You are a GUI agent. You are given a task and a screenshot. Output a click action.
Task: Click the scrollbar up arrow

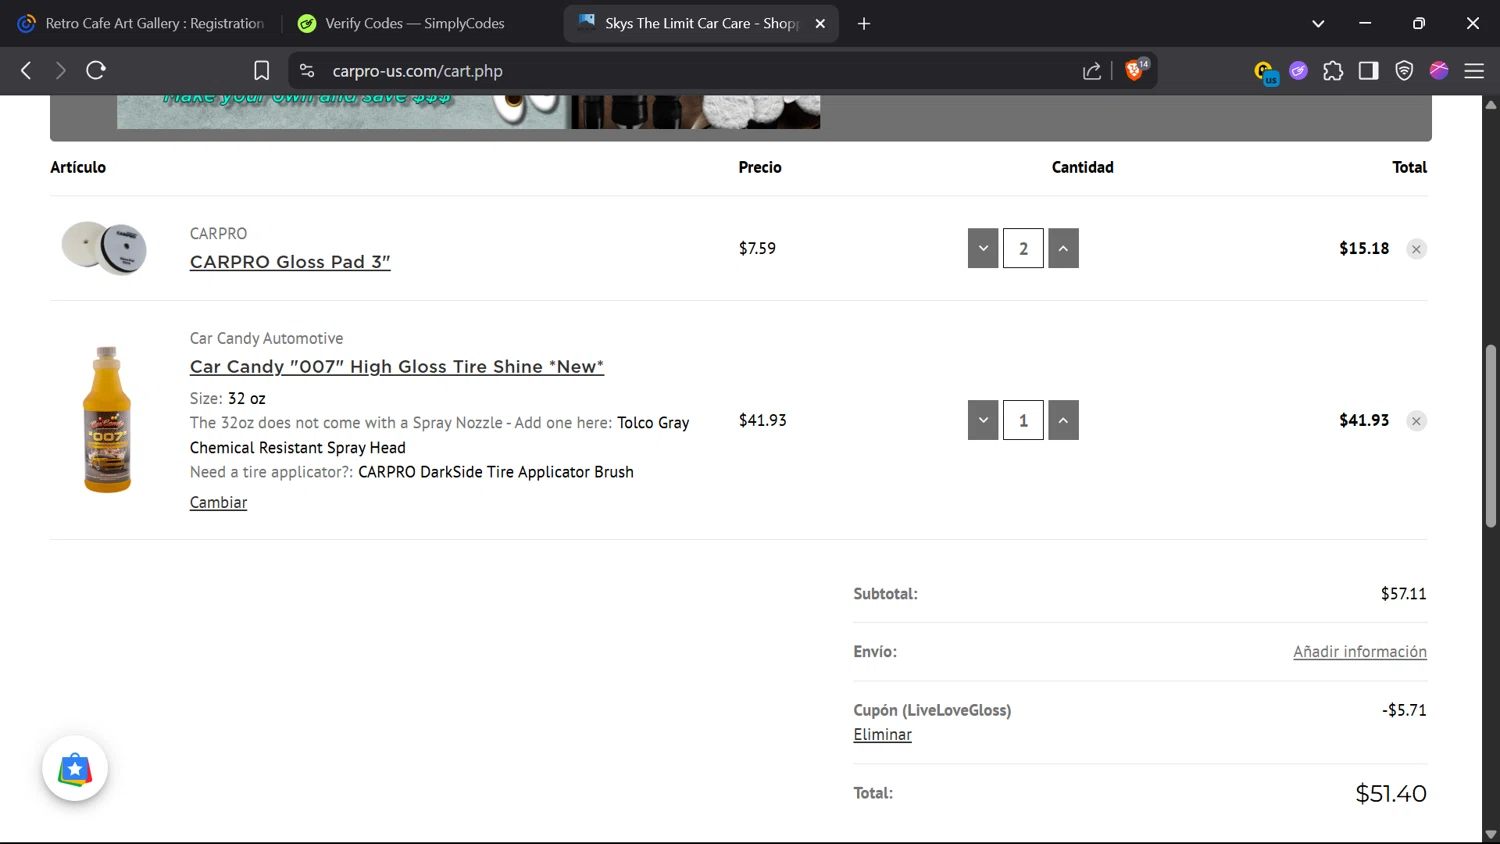1491,104
